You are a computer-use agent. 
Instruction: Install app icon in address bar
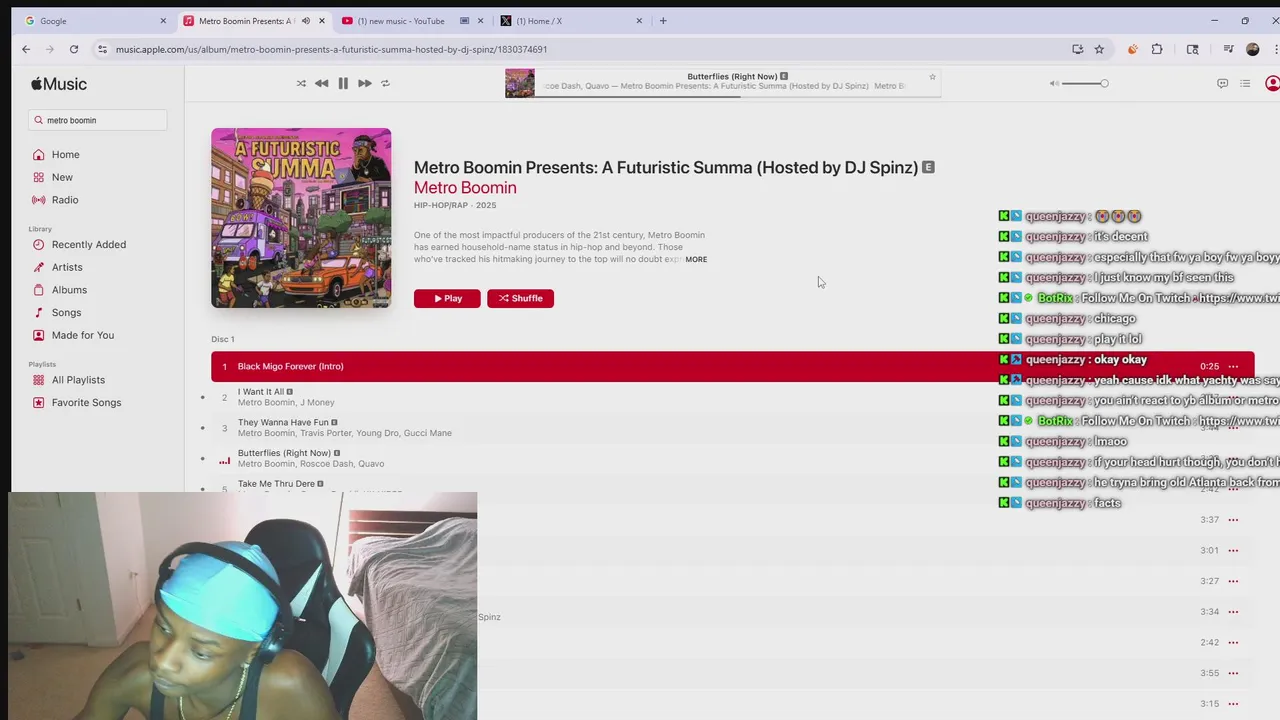(x=1077, y=49)
